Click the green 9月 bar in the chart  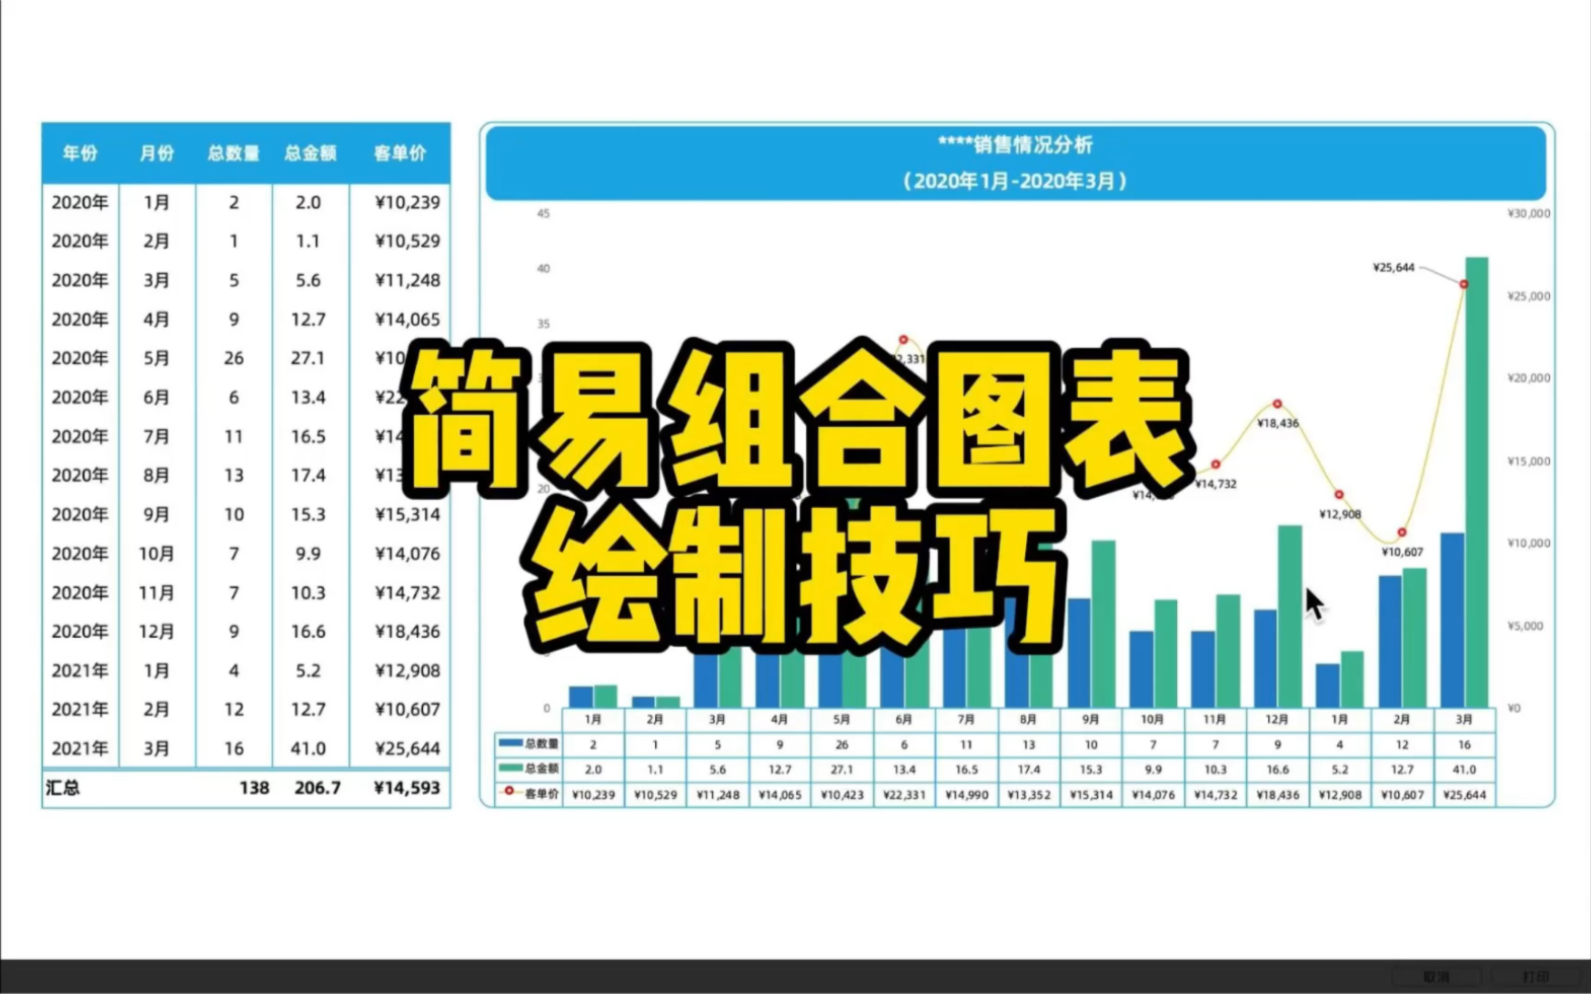pos(1103,624)
